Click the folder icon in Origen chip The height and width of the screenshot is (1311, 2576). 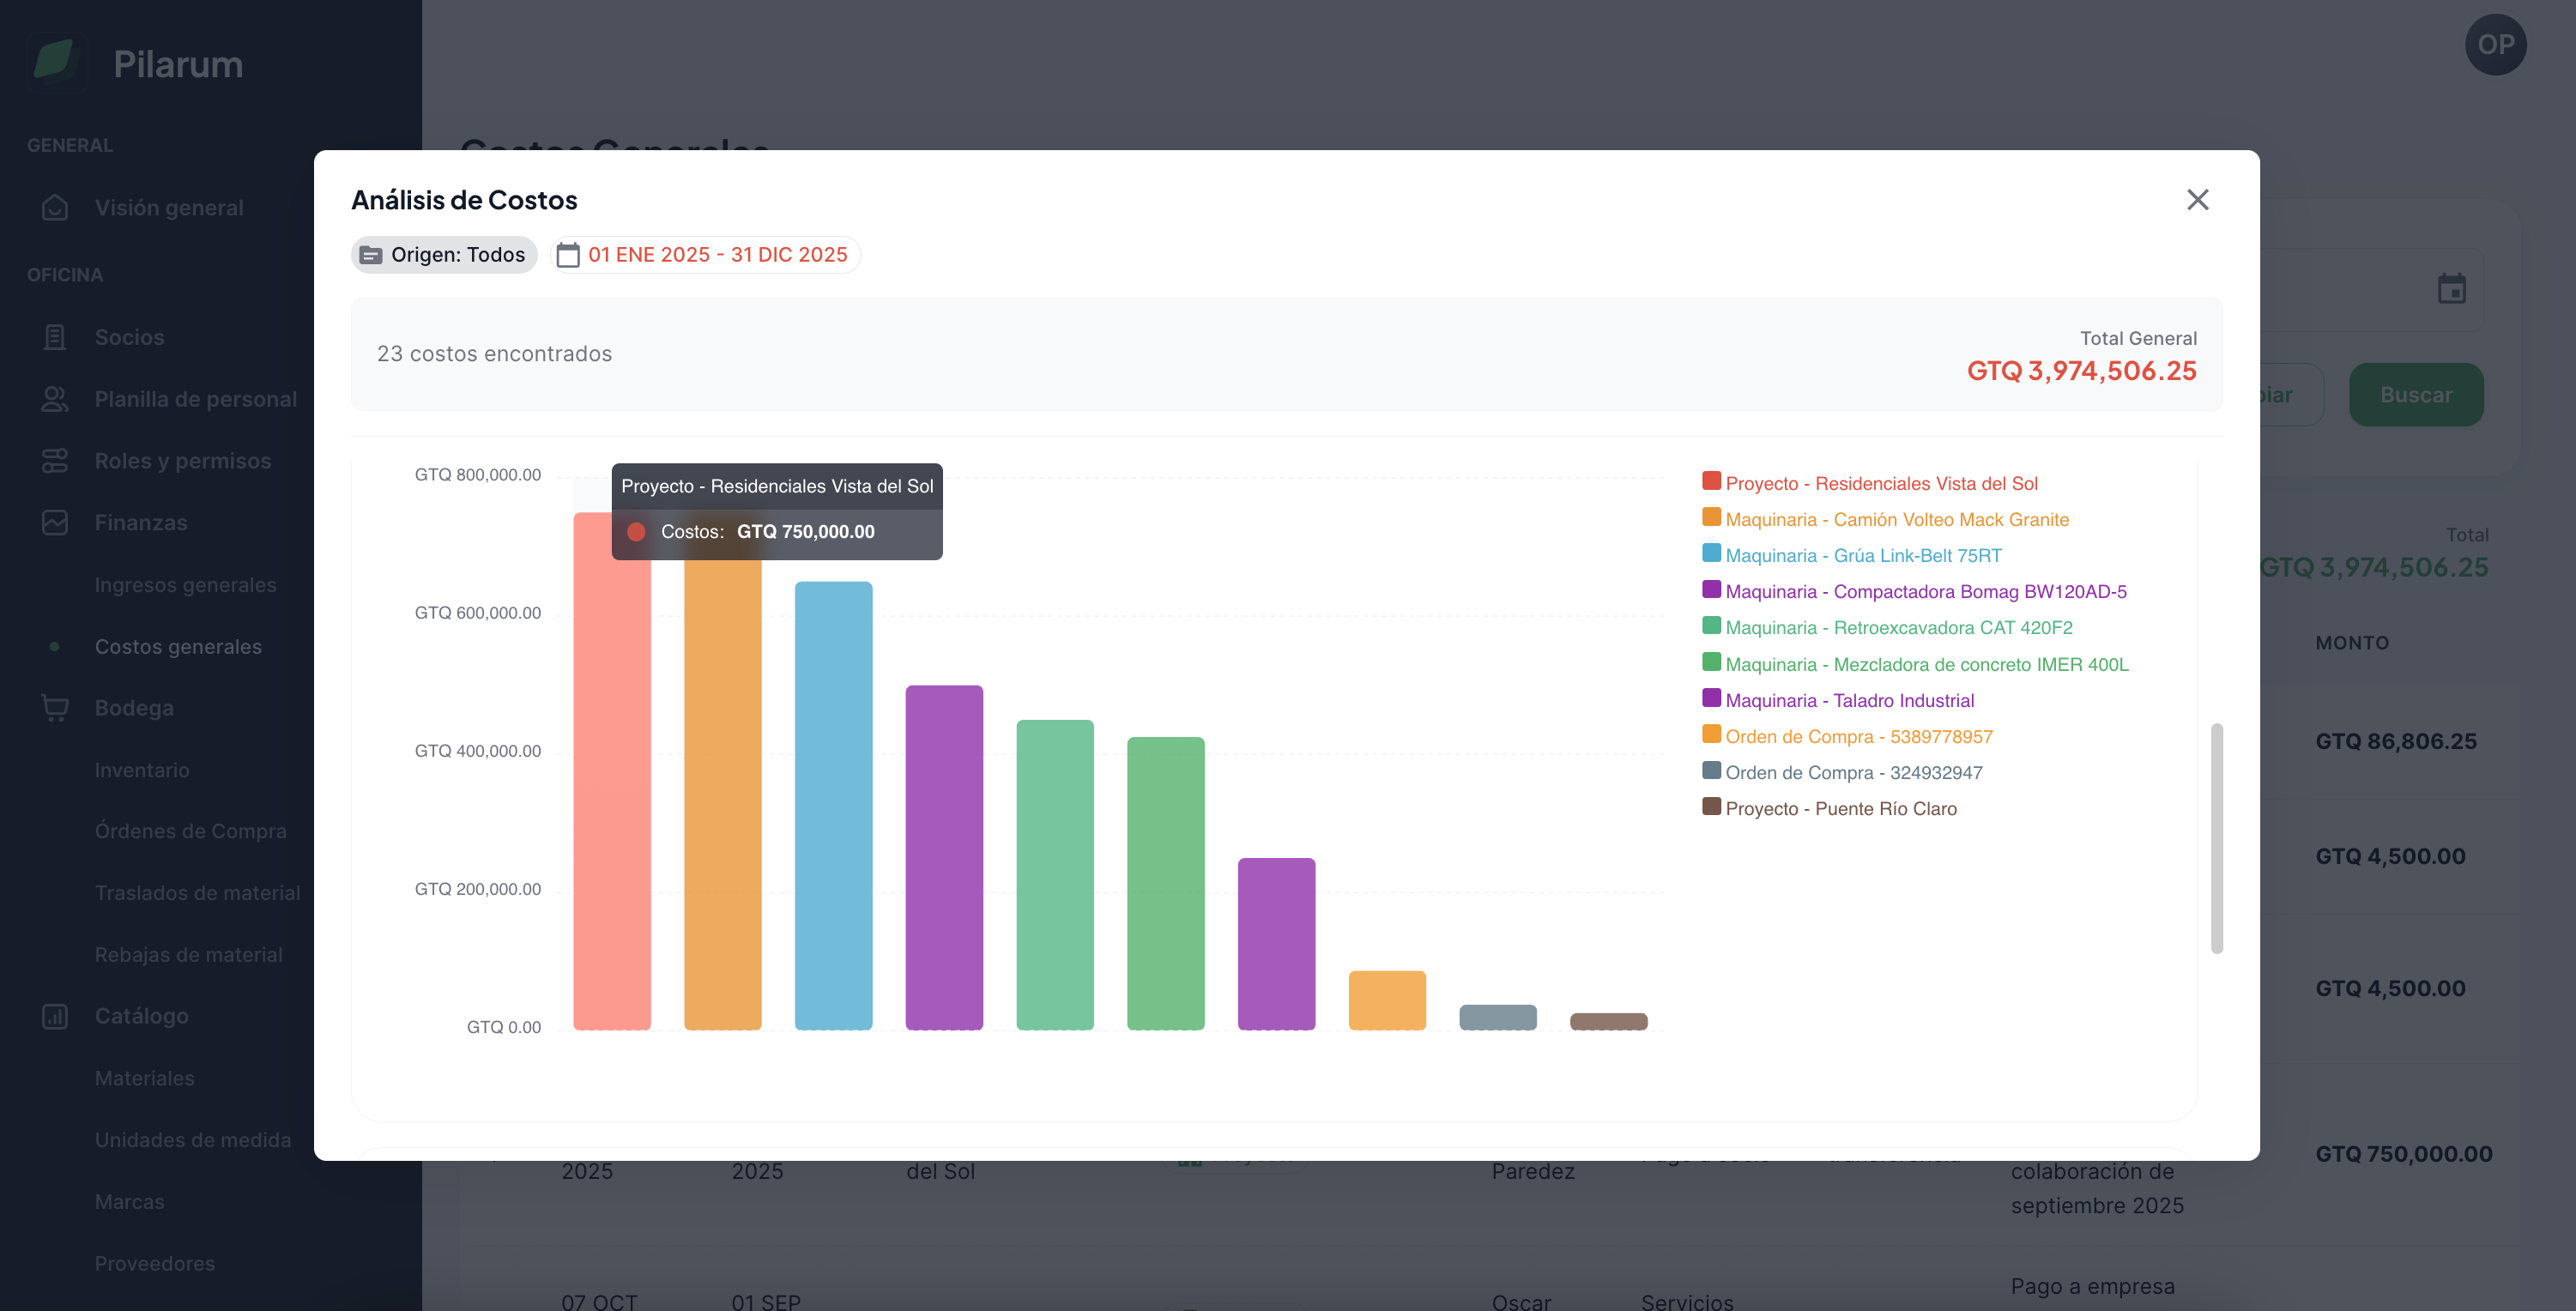370,255
